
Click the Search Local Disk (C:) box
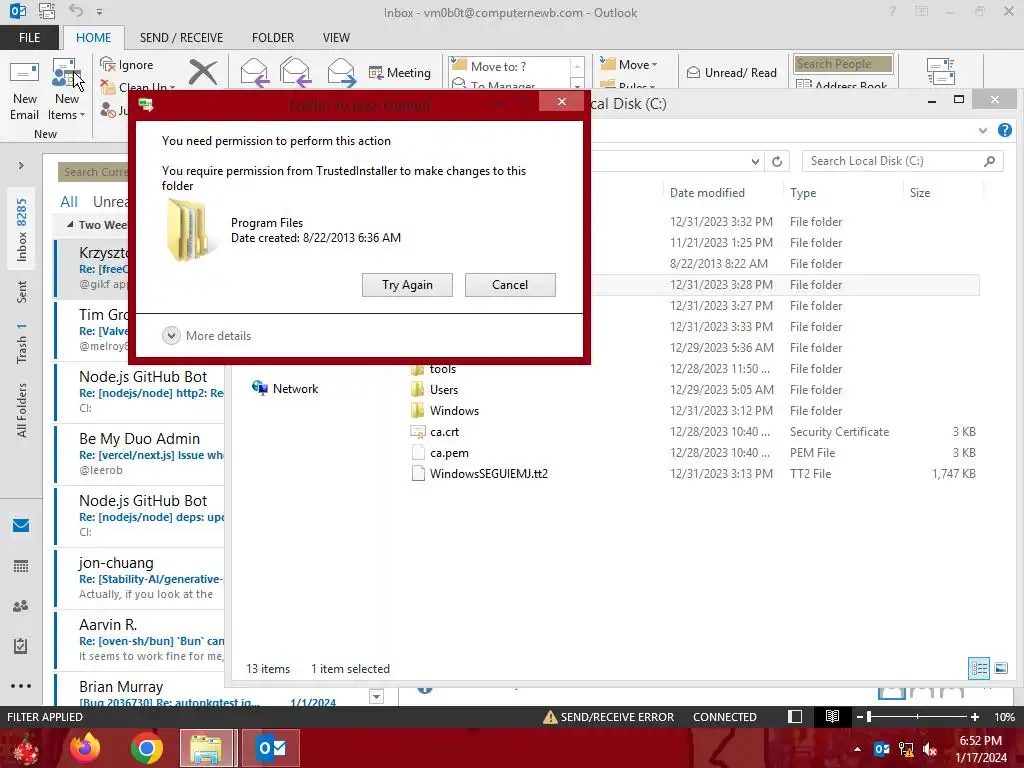[x=902, y=161]
